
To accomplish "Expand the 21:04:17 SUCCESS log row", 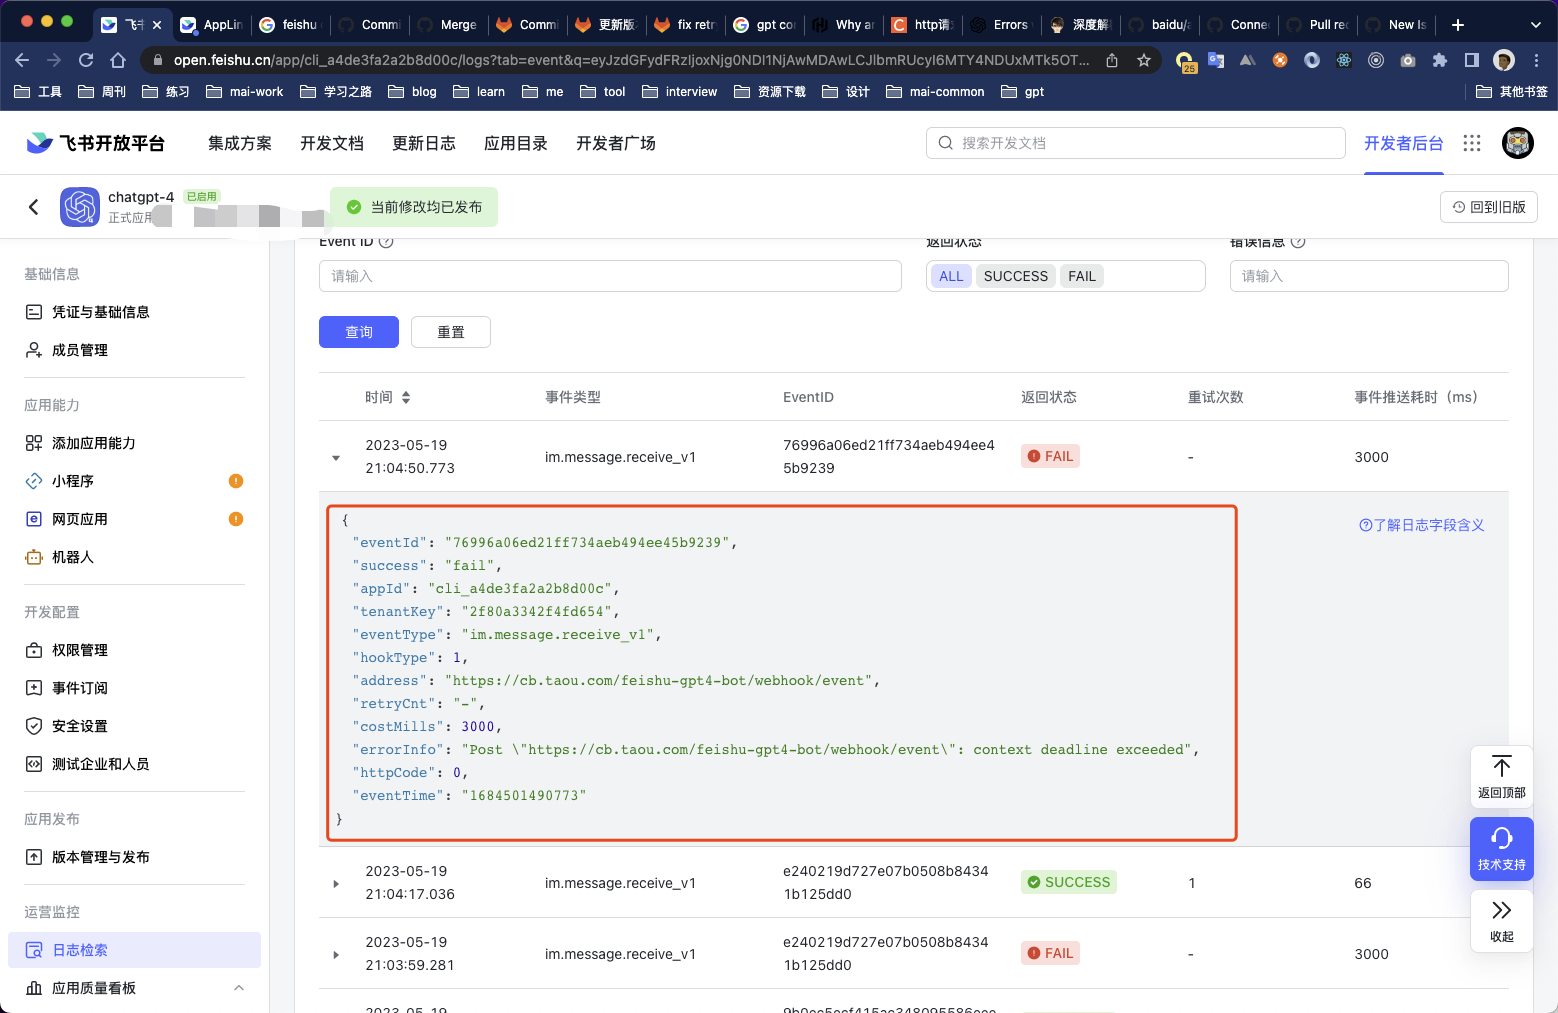I will 336,883.
